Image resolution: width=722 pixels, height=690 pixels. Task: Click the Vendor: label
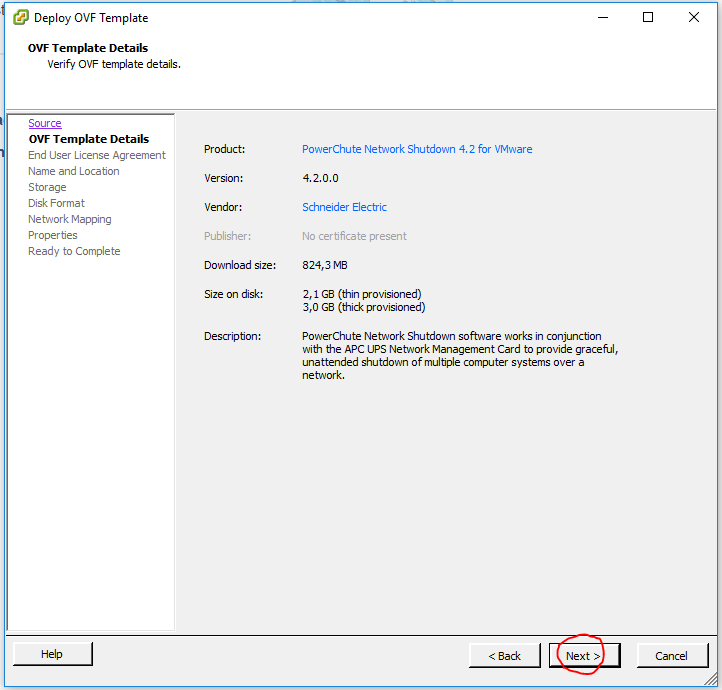point(223,207)
